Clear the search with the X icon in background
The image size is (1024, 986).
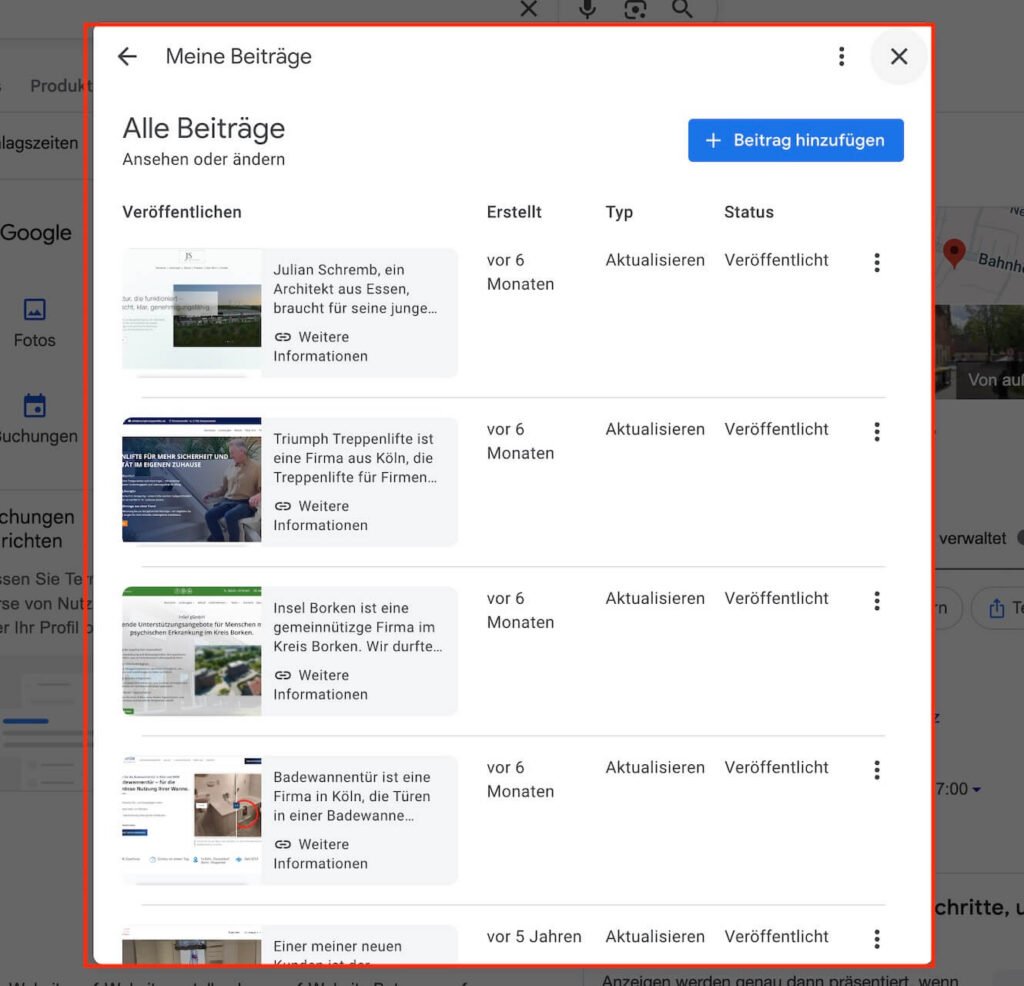[x=528, y=8]
